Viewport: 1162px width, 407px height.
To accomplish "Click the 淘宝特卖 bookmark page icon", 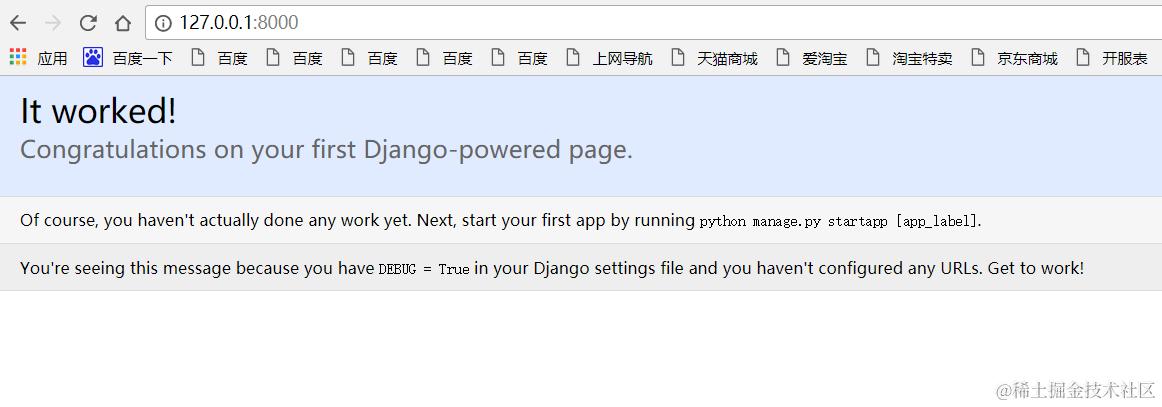I will click(x=873, y=57).
